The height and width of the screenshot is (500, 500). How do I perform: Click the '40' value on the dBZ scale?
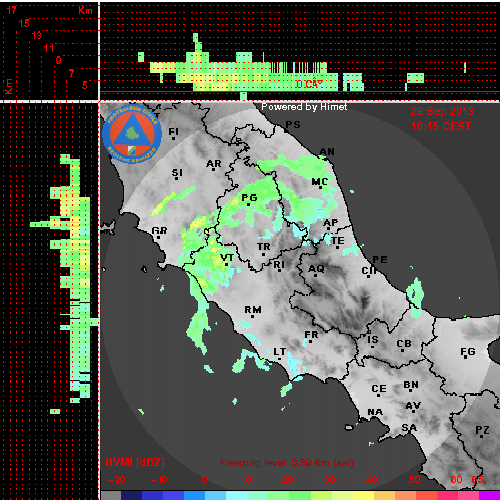click(x=371, y=480)
